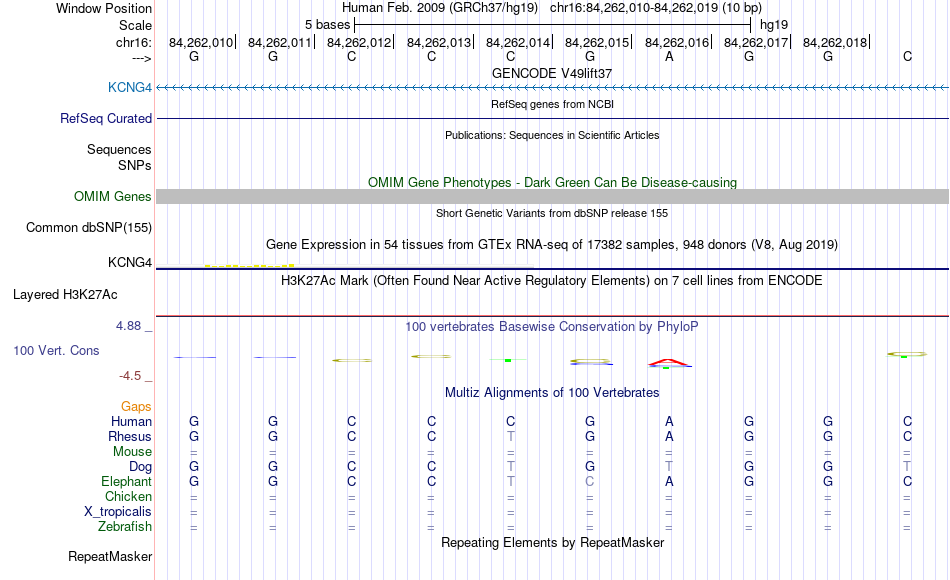
Task: Click the GENCODE V49lift37 track title
Action: (552, 73)
